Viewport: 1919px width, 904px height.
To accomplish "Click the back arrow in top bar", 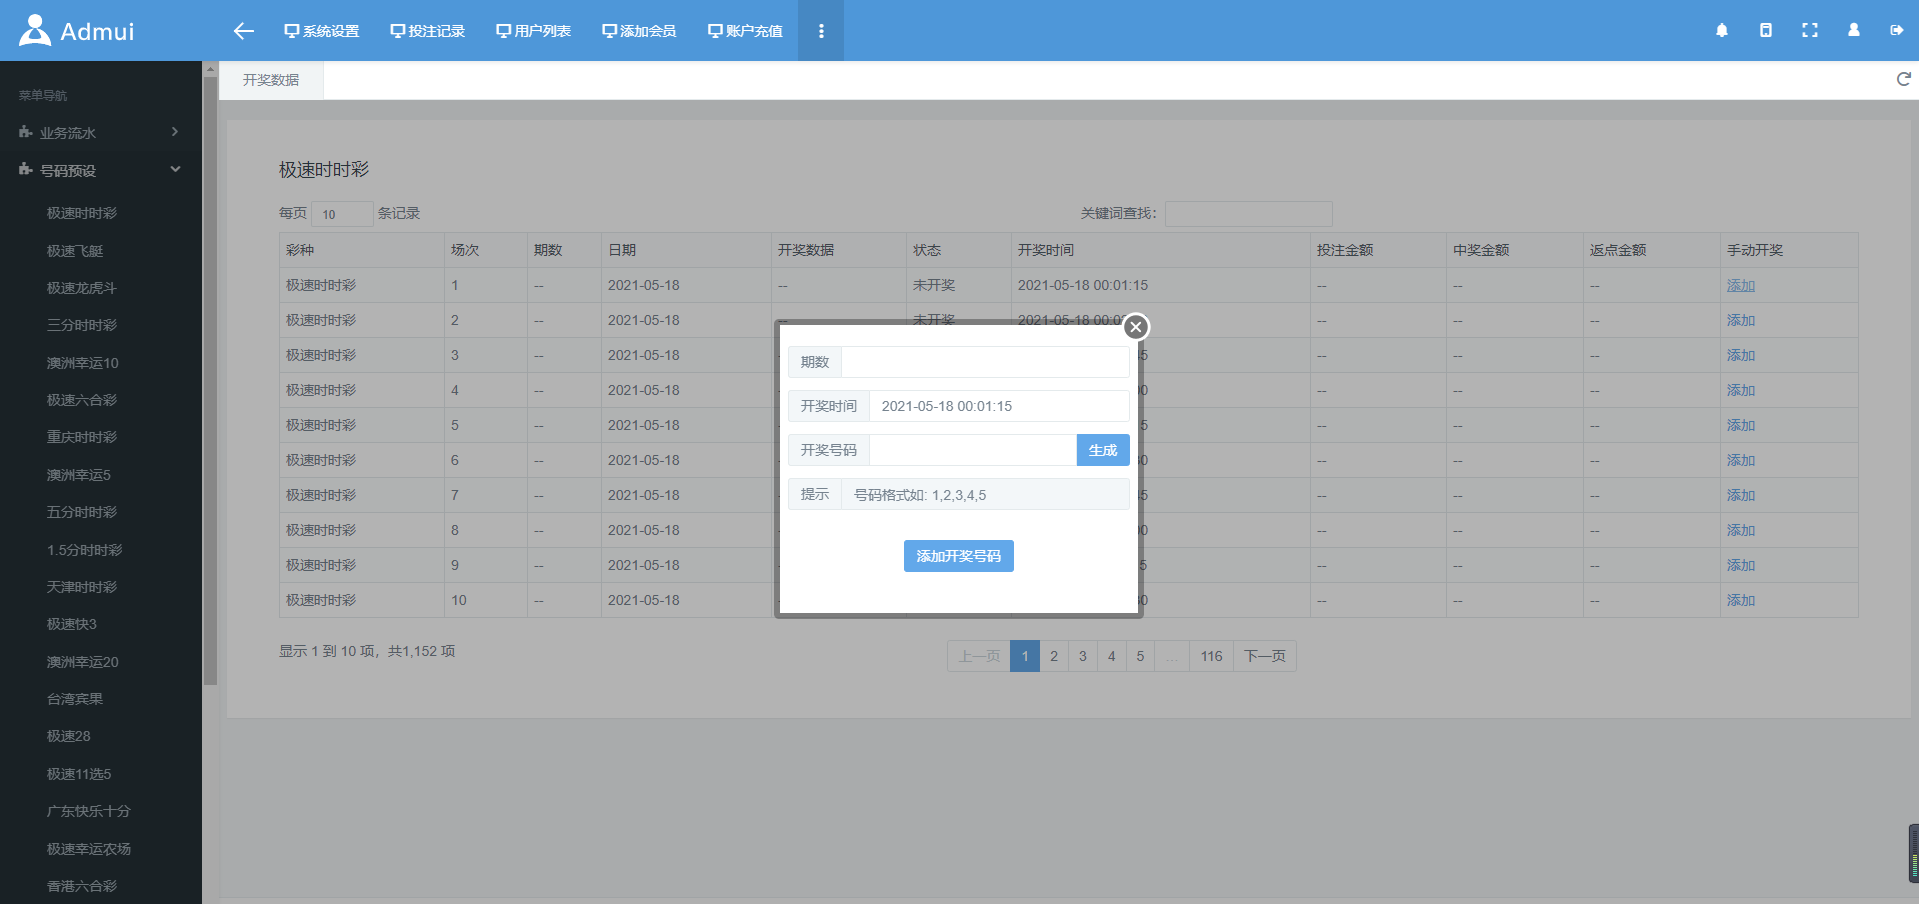I will (x=243, y=31).
